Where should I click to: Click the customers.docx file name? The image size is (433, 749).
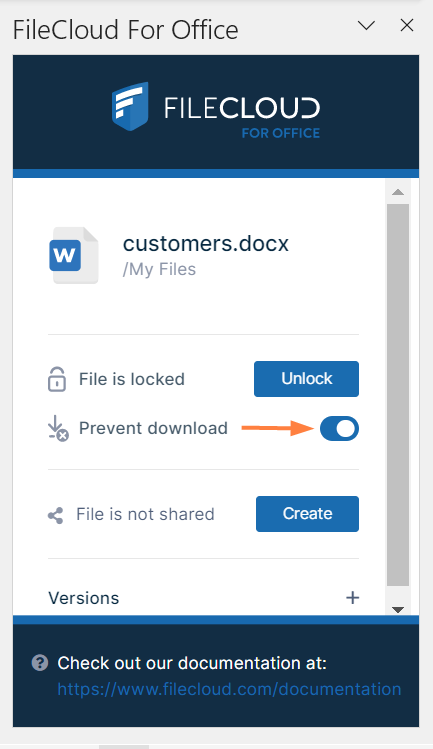(x=206, y=244)
